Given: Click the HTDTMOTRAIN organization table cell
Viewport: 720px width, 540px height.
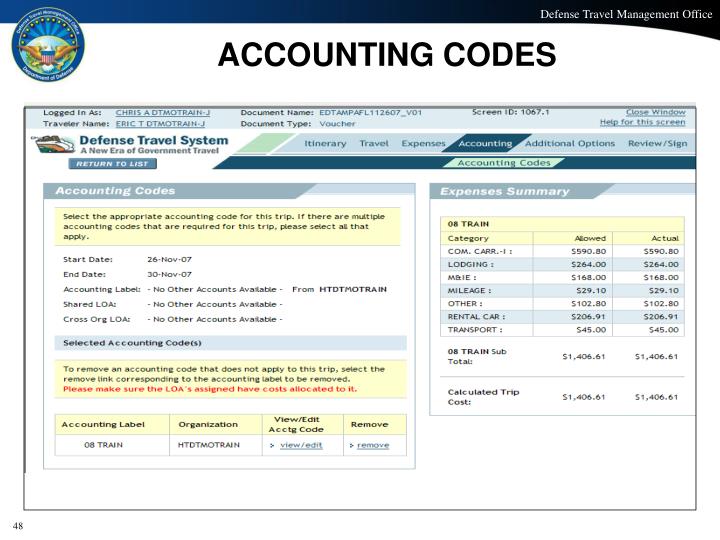Looking at the screenshot, I should 209,445.
